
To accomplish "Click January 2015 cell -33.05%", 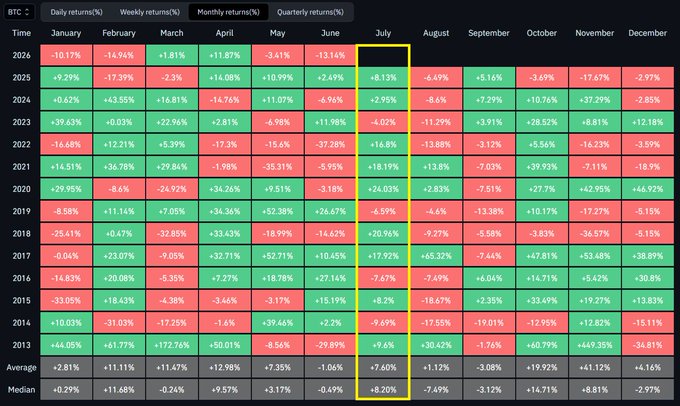I will 66,300.
